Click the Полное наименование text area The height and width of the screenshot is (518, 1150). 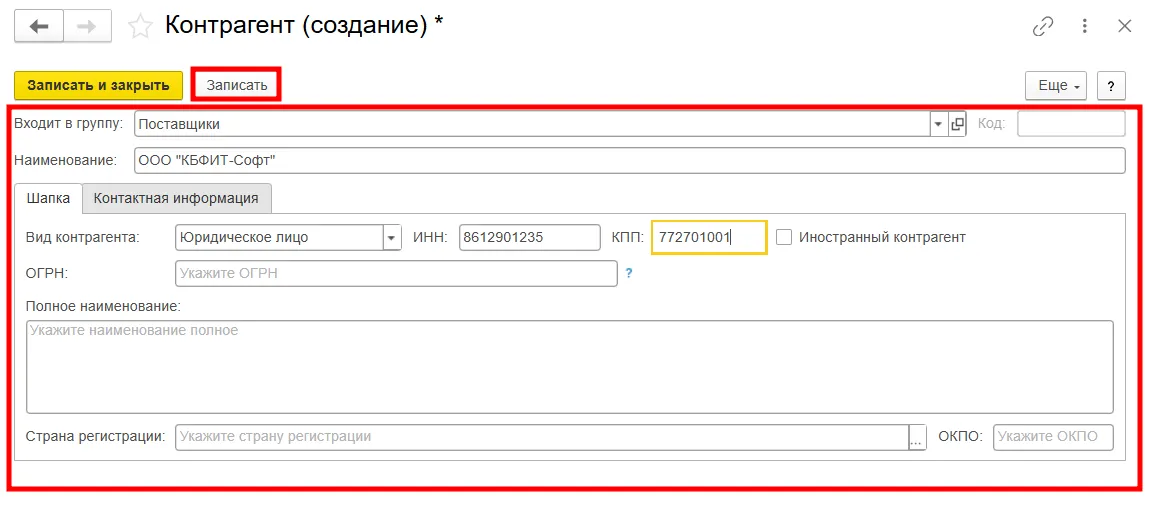tap(570, 366)
